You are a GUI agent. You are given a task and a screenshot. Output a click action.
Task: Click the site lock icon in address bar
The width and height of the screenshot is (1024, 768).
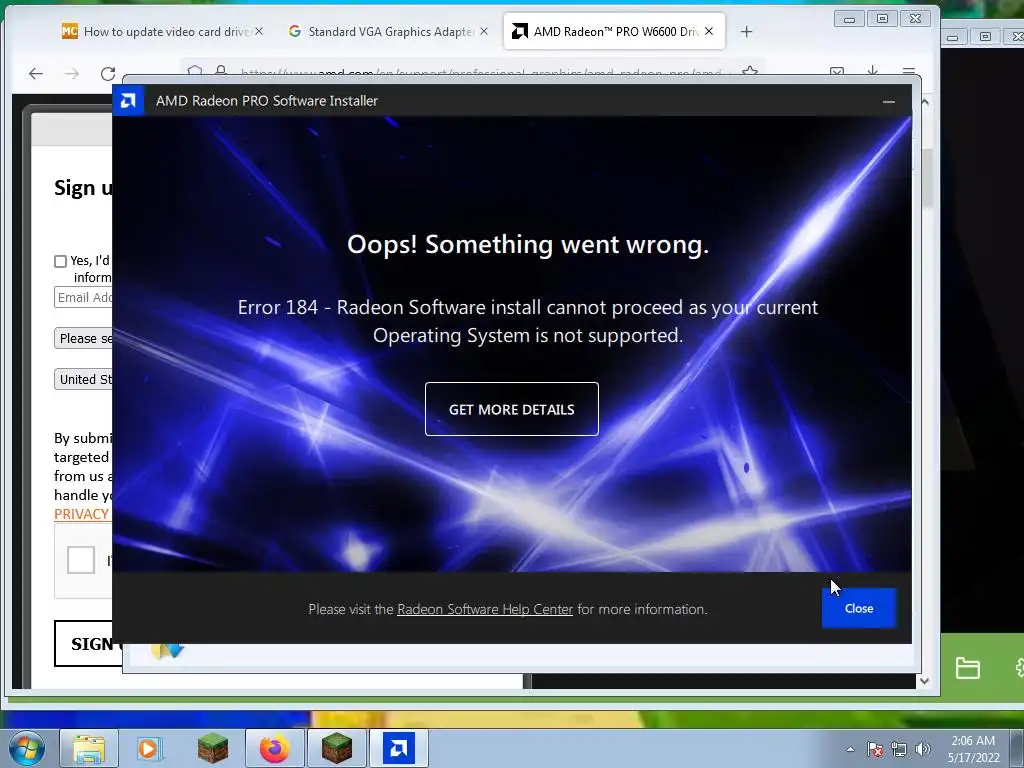tap(221, 71)
